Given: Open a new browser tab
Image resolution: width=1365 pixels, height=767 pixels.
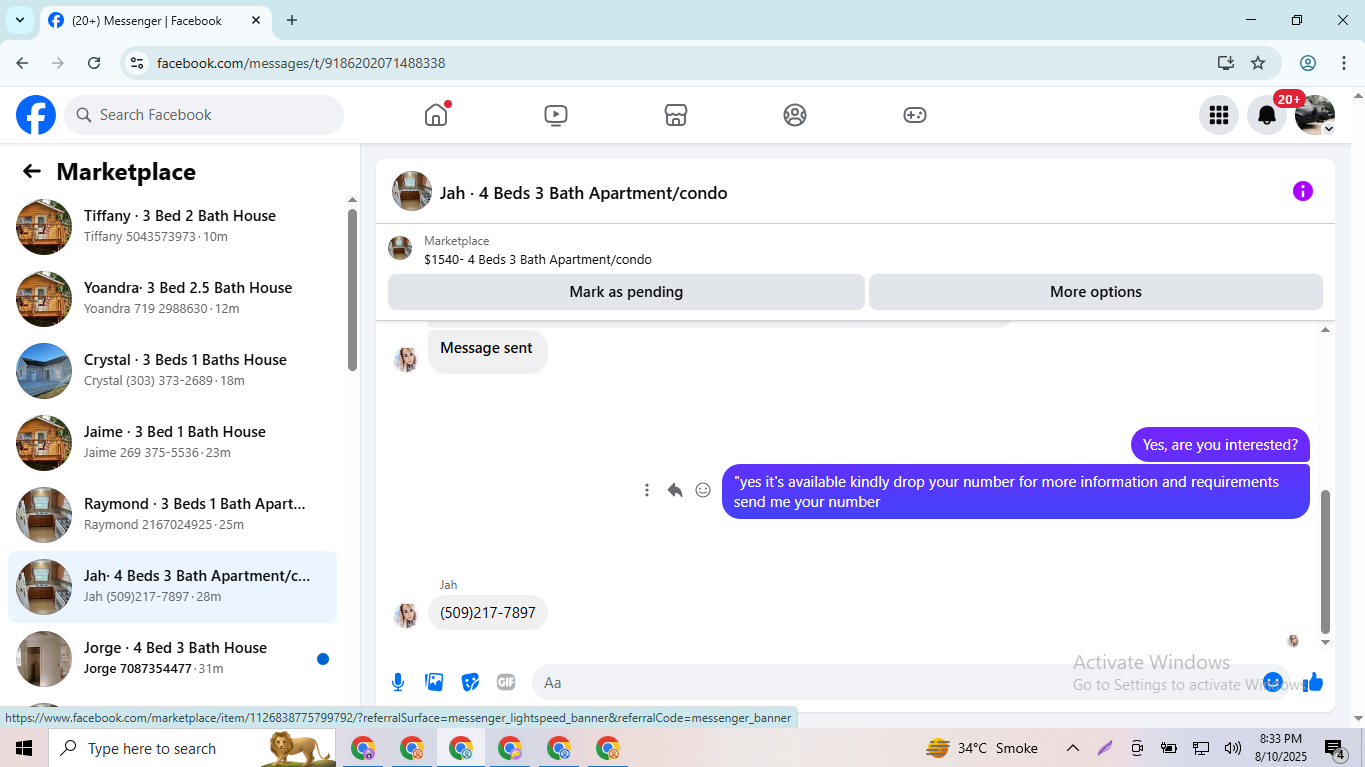Looking at the screenshot, I should click(x=292, y=20).
